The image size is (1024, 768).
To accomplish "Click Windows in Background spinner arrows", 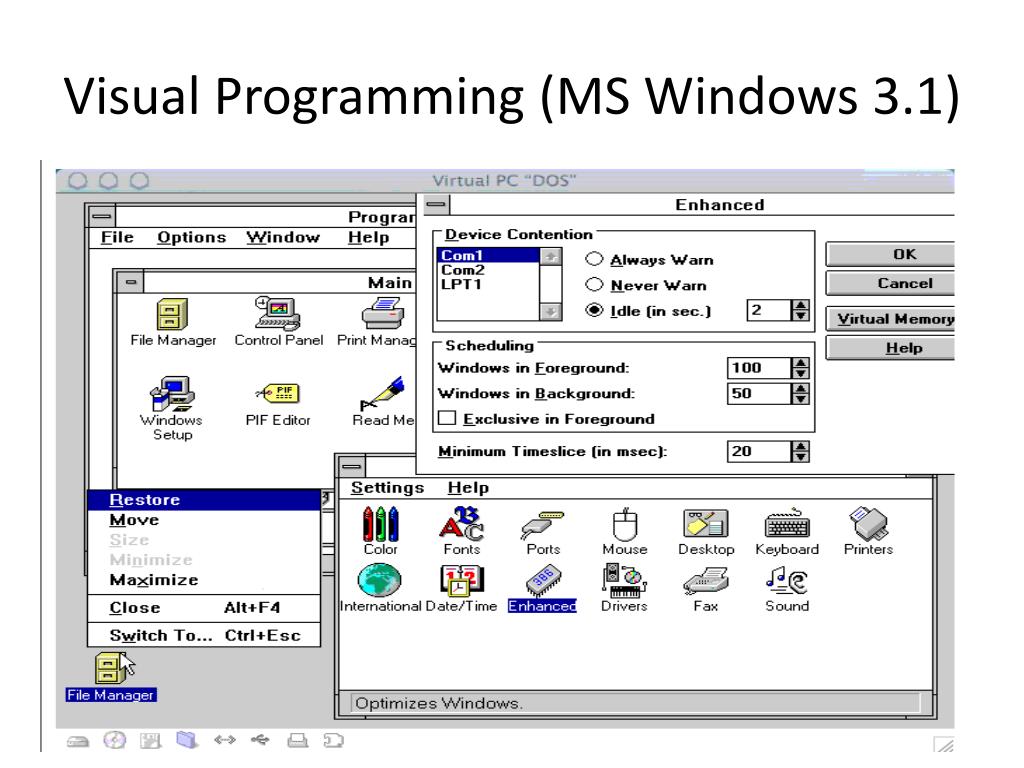I will coord(800,393).
